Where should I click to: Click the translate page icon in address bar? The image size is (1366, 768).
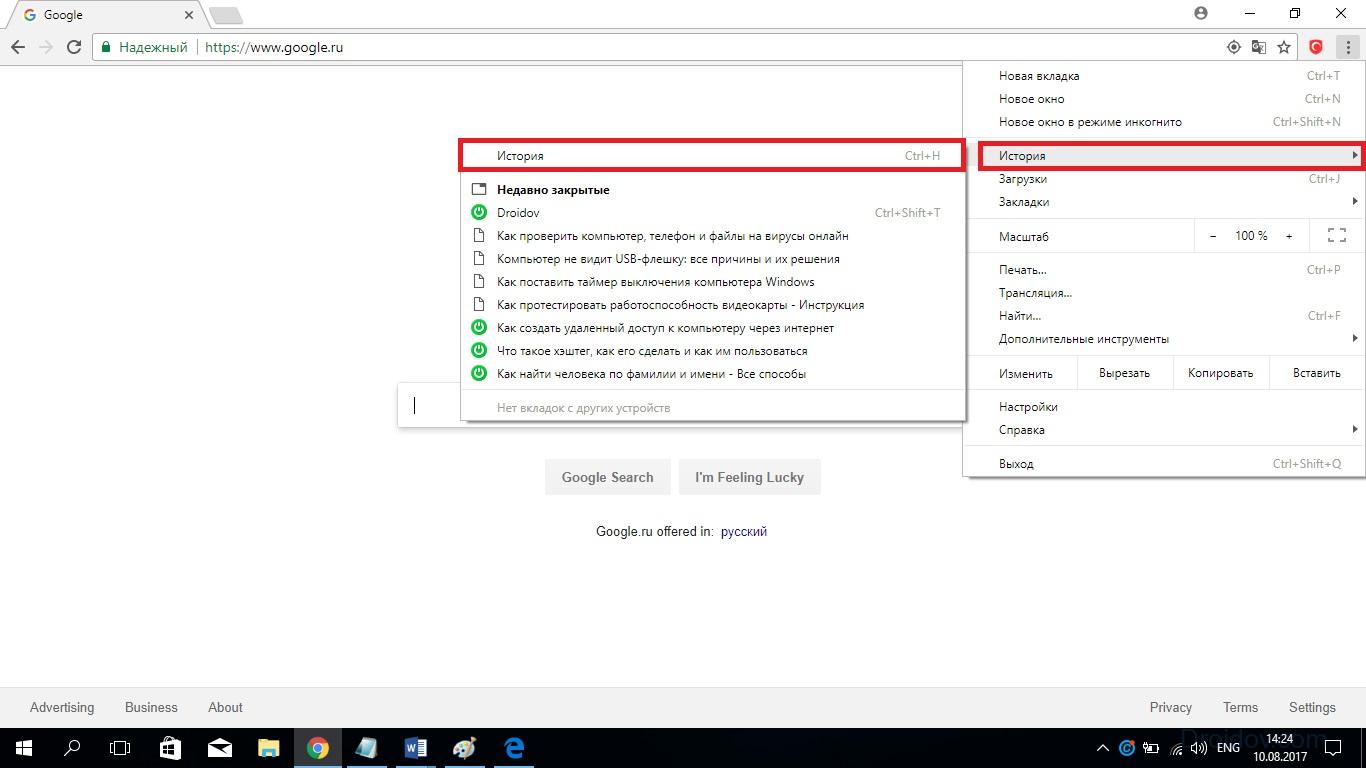[1259, 47]
